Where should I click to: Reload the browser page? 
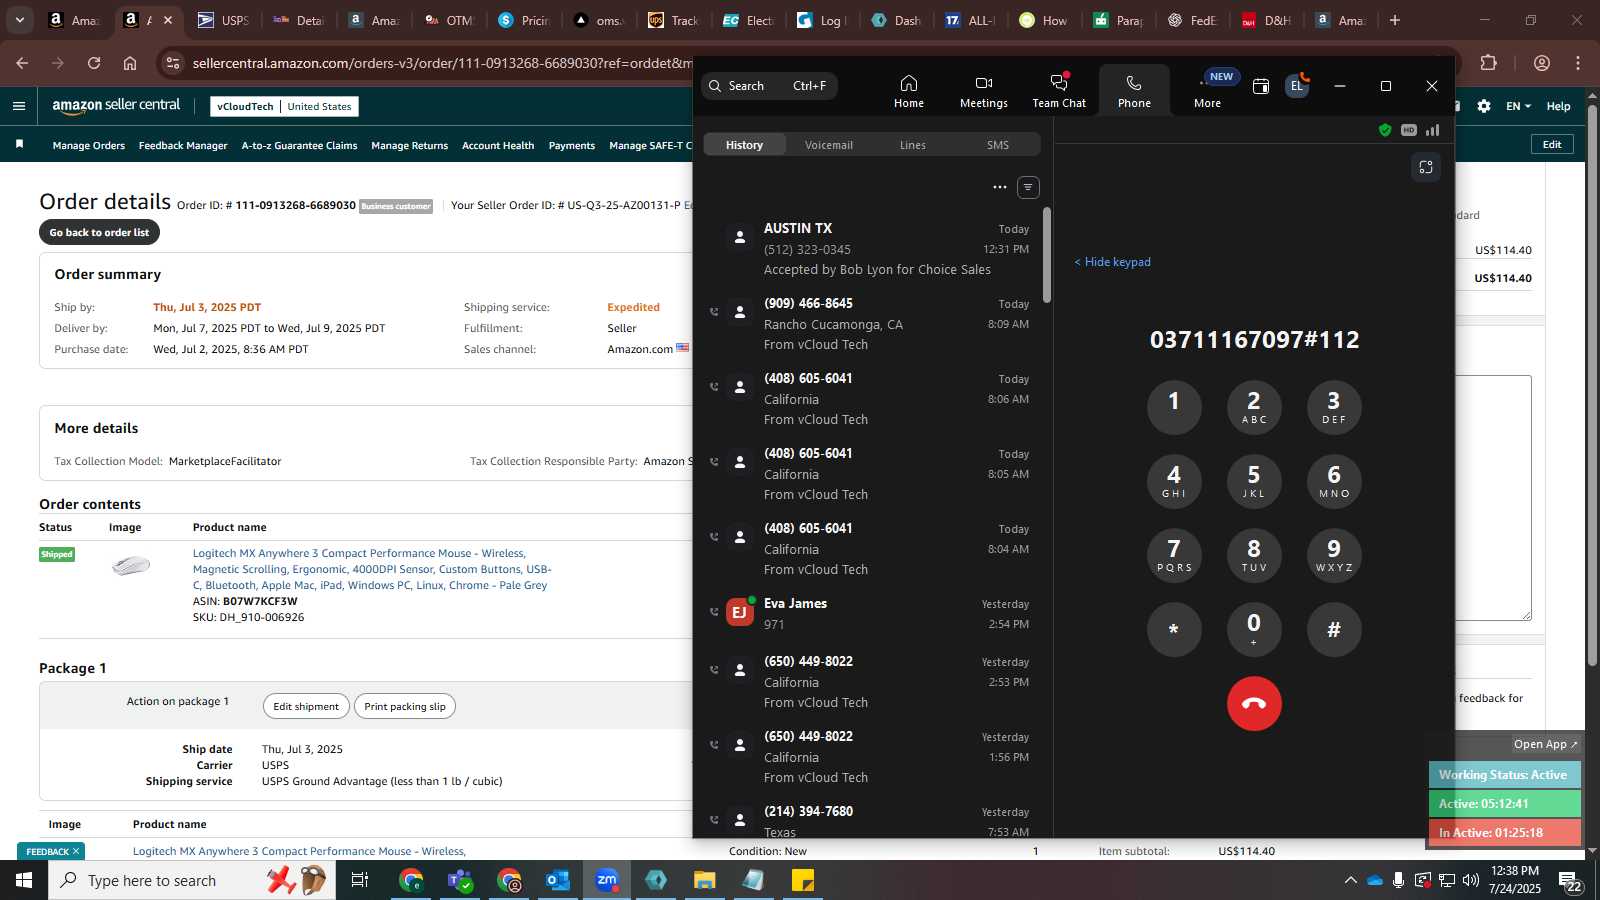(x=94, y=63)
